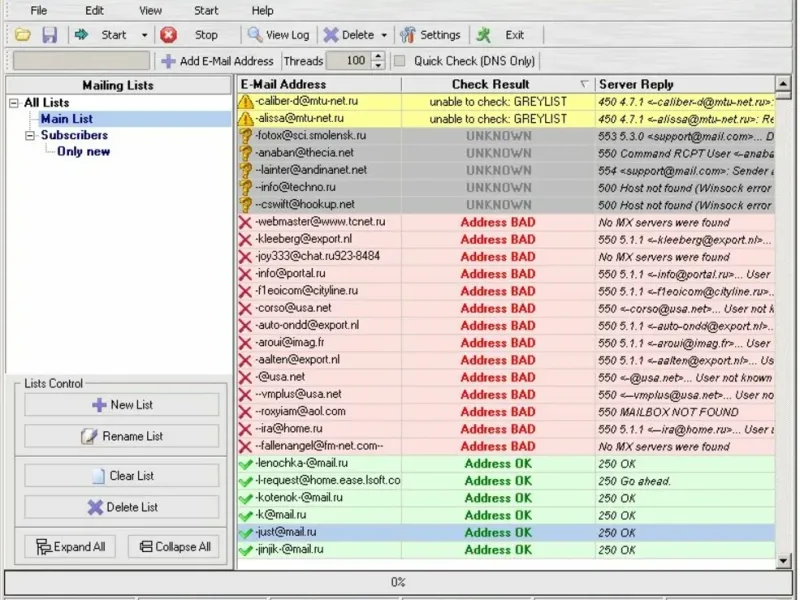This screenshot has width=800, height=600.
Task: Open the Start menu in menu bar
Action: [x=206, y=11]
